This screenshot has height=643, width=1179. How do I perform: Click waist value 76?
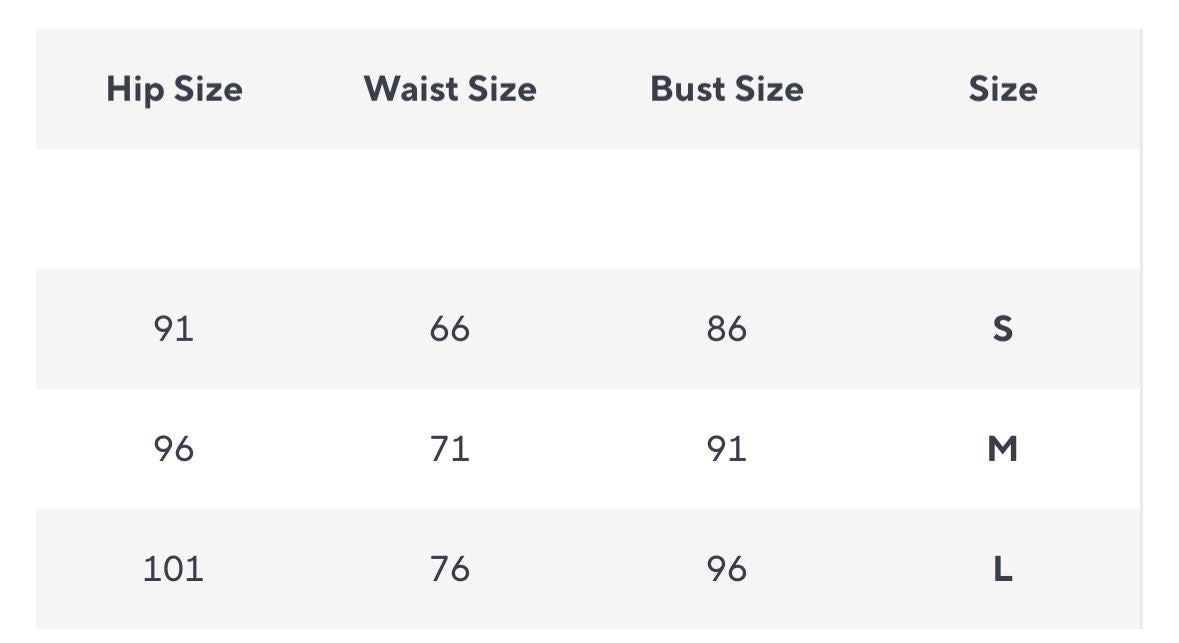coord(450,569)
